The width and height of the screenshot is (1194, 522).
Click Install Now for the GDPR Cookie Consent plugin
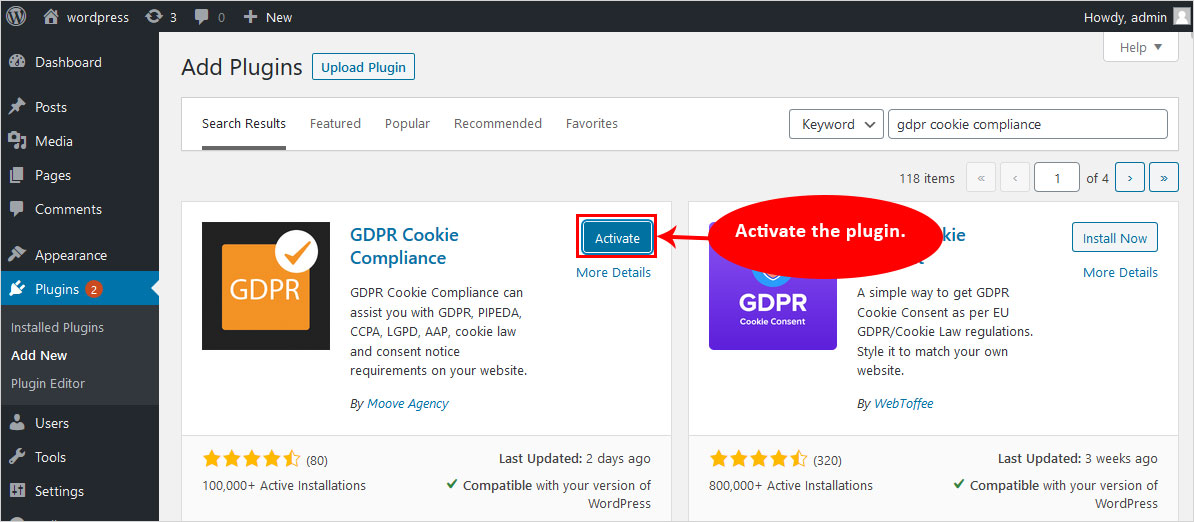(x=1114, y=238)
